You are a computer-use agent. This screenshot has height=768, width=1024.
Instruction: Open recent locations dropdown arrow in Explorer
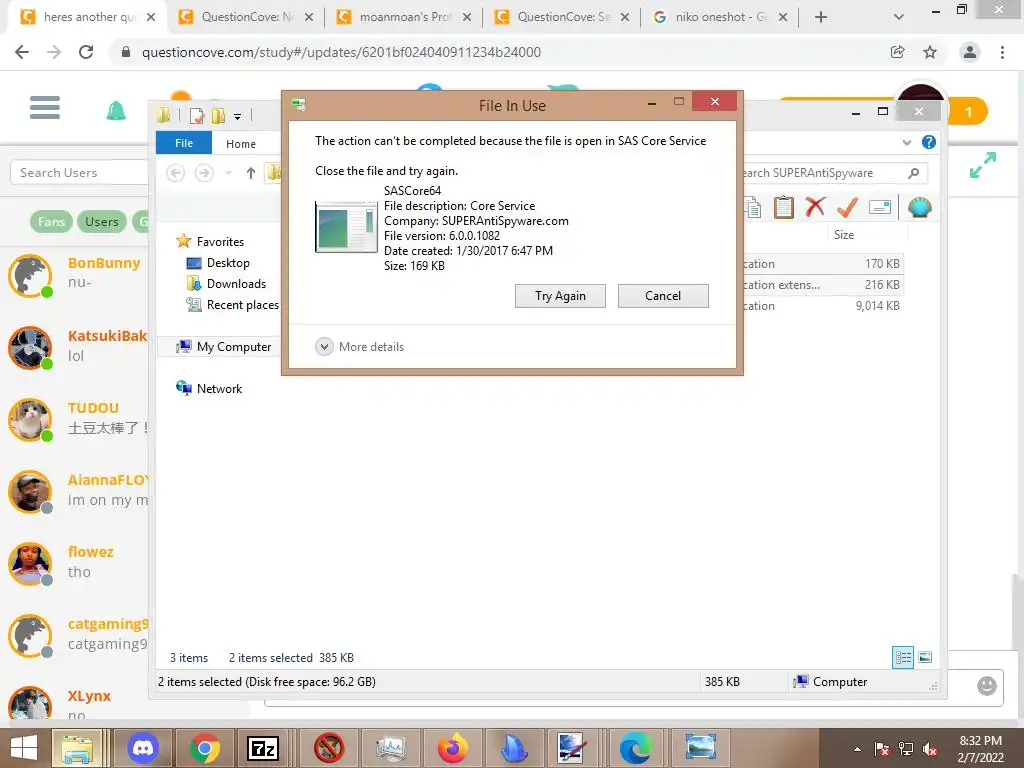[228, 173]
